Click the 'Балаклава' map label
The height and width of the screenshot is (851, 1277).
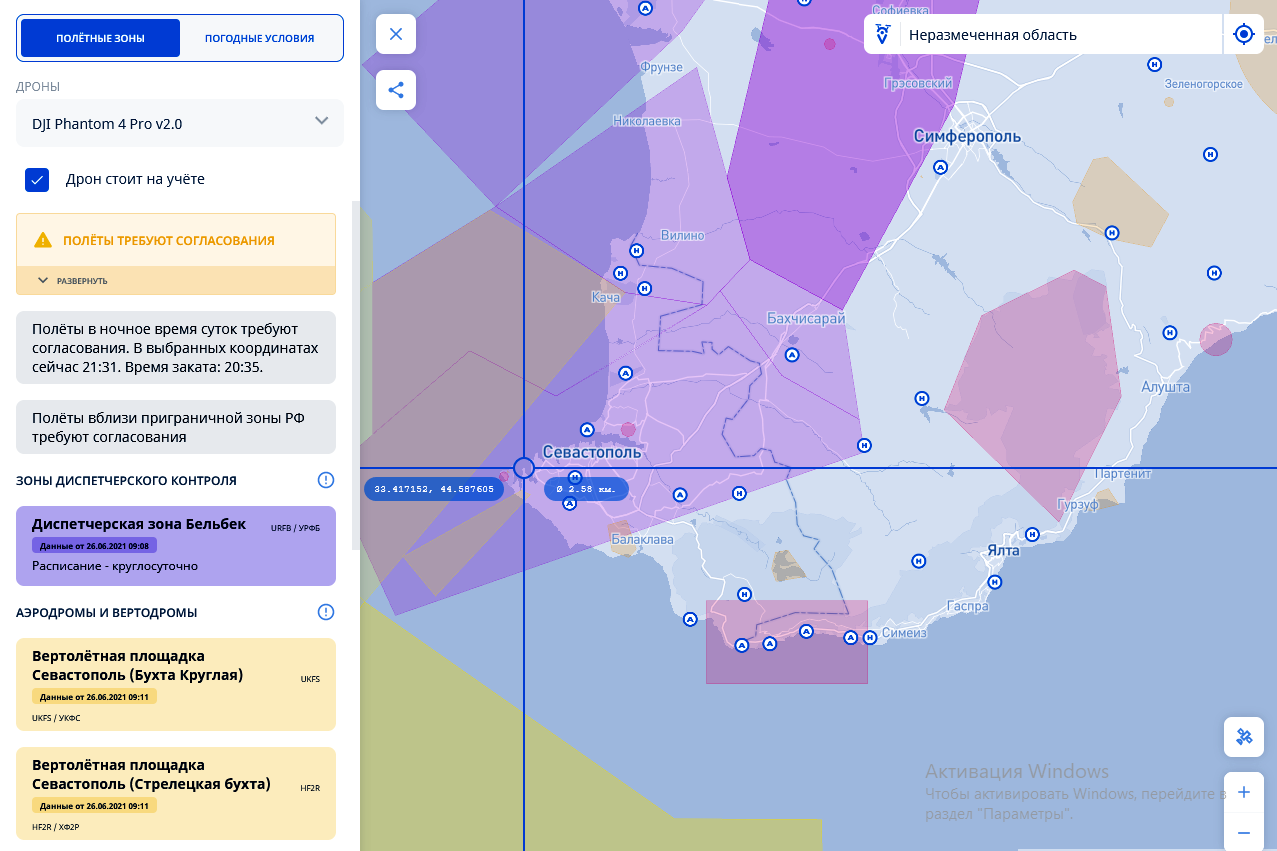(643, 540)
